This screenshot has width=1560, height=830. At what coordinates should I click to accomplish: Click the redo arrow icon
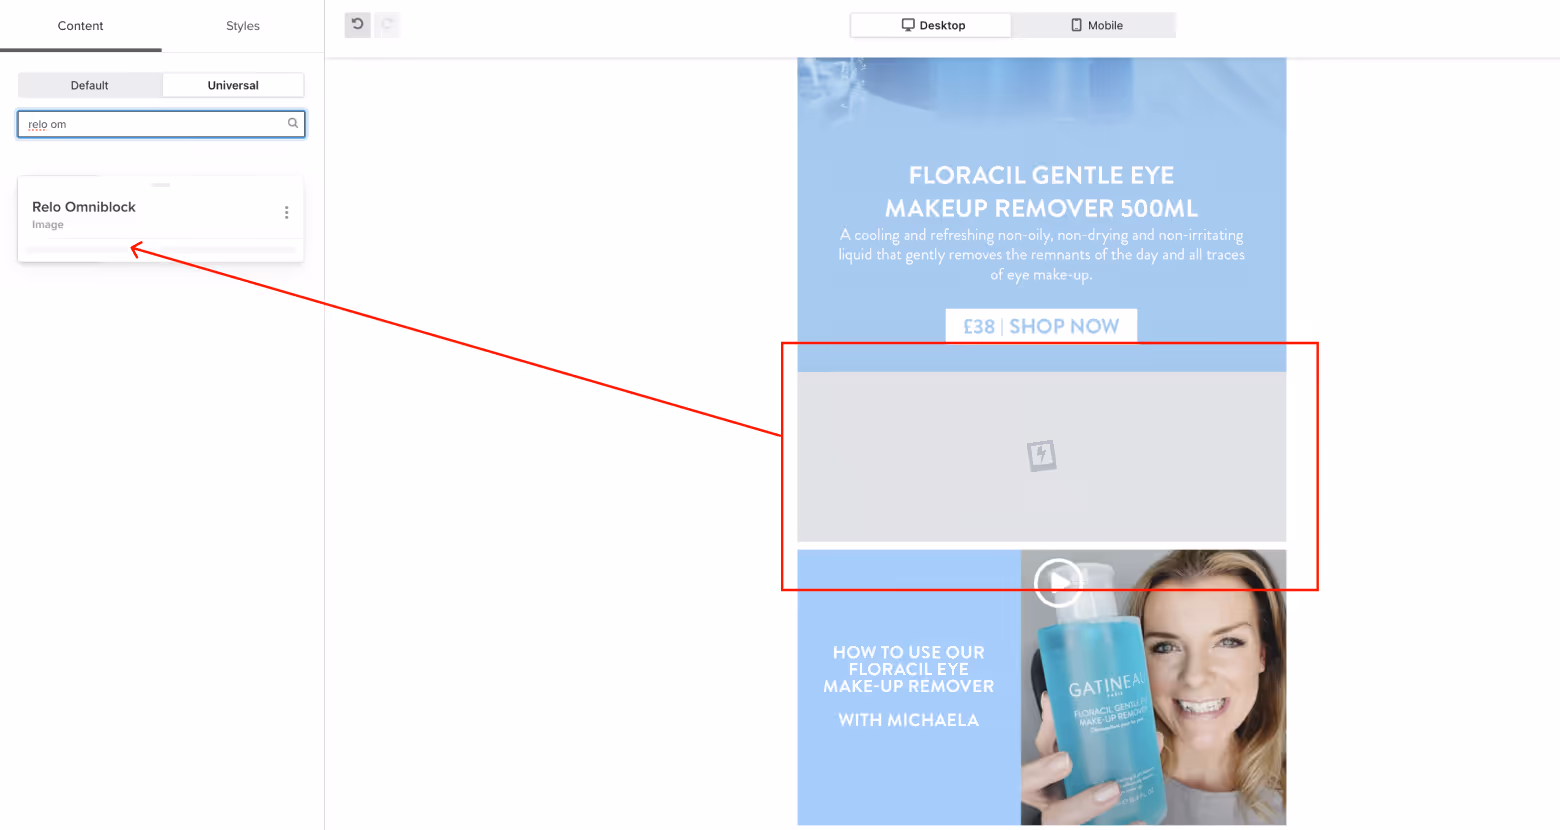(x=387, y=24)
